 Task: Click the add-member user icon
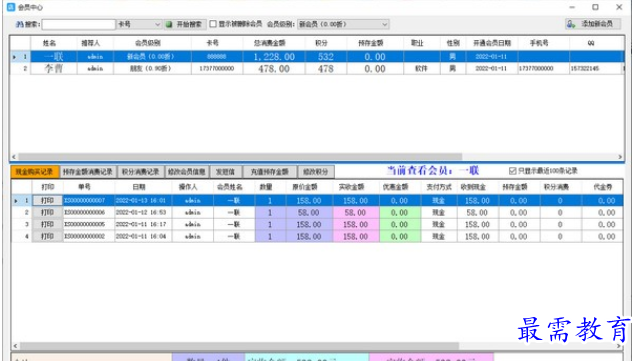571,24
